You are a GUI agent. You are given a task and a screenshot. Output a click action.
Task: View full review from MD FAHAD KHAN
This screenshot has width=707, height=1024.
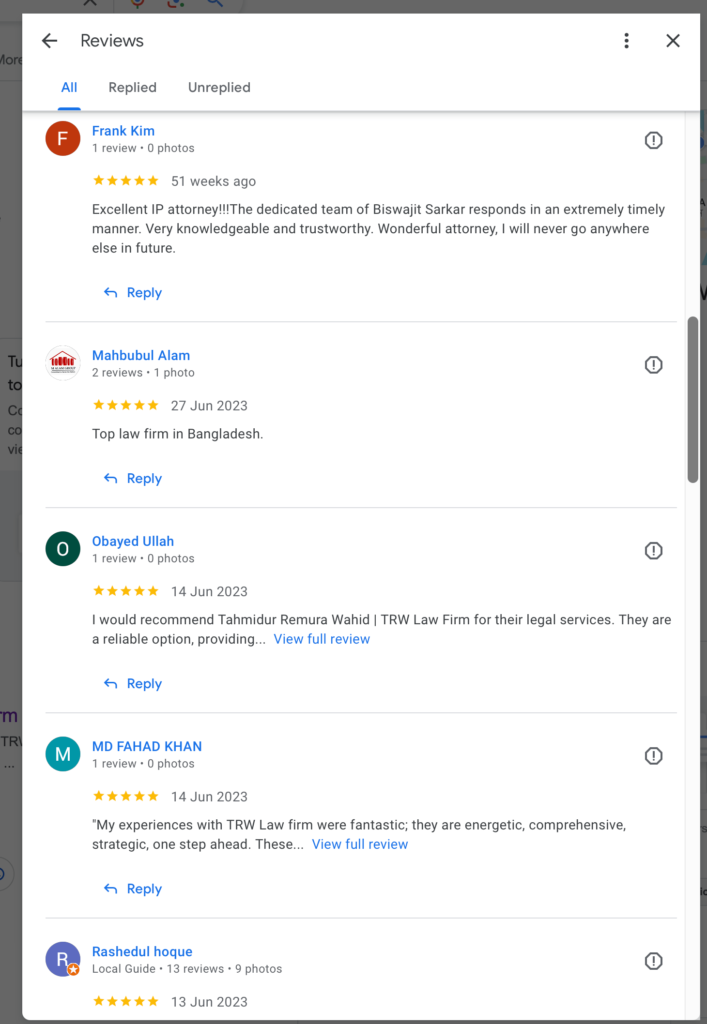coord(360,844)
